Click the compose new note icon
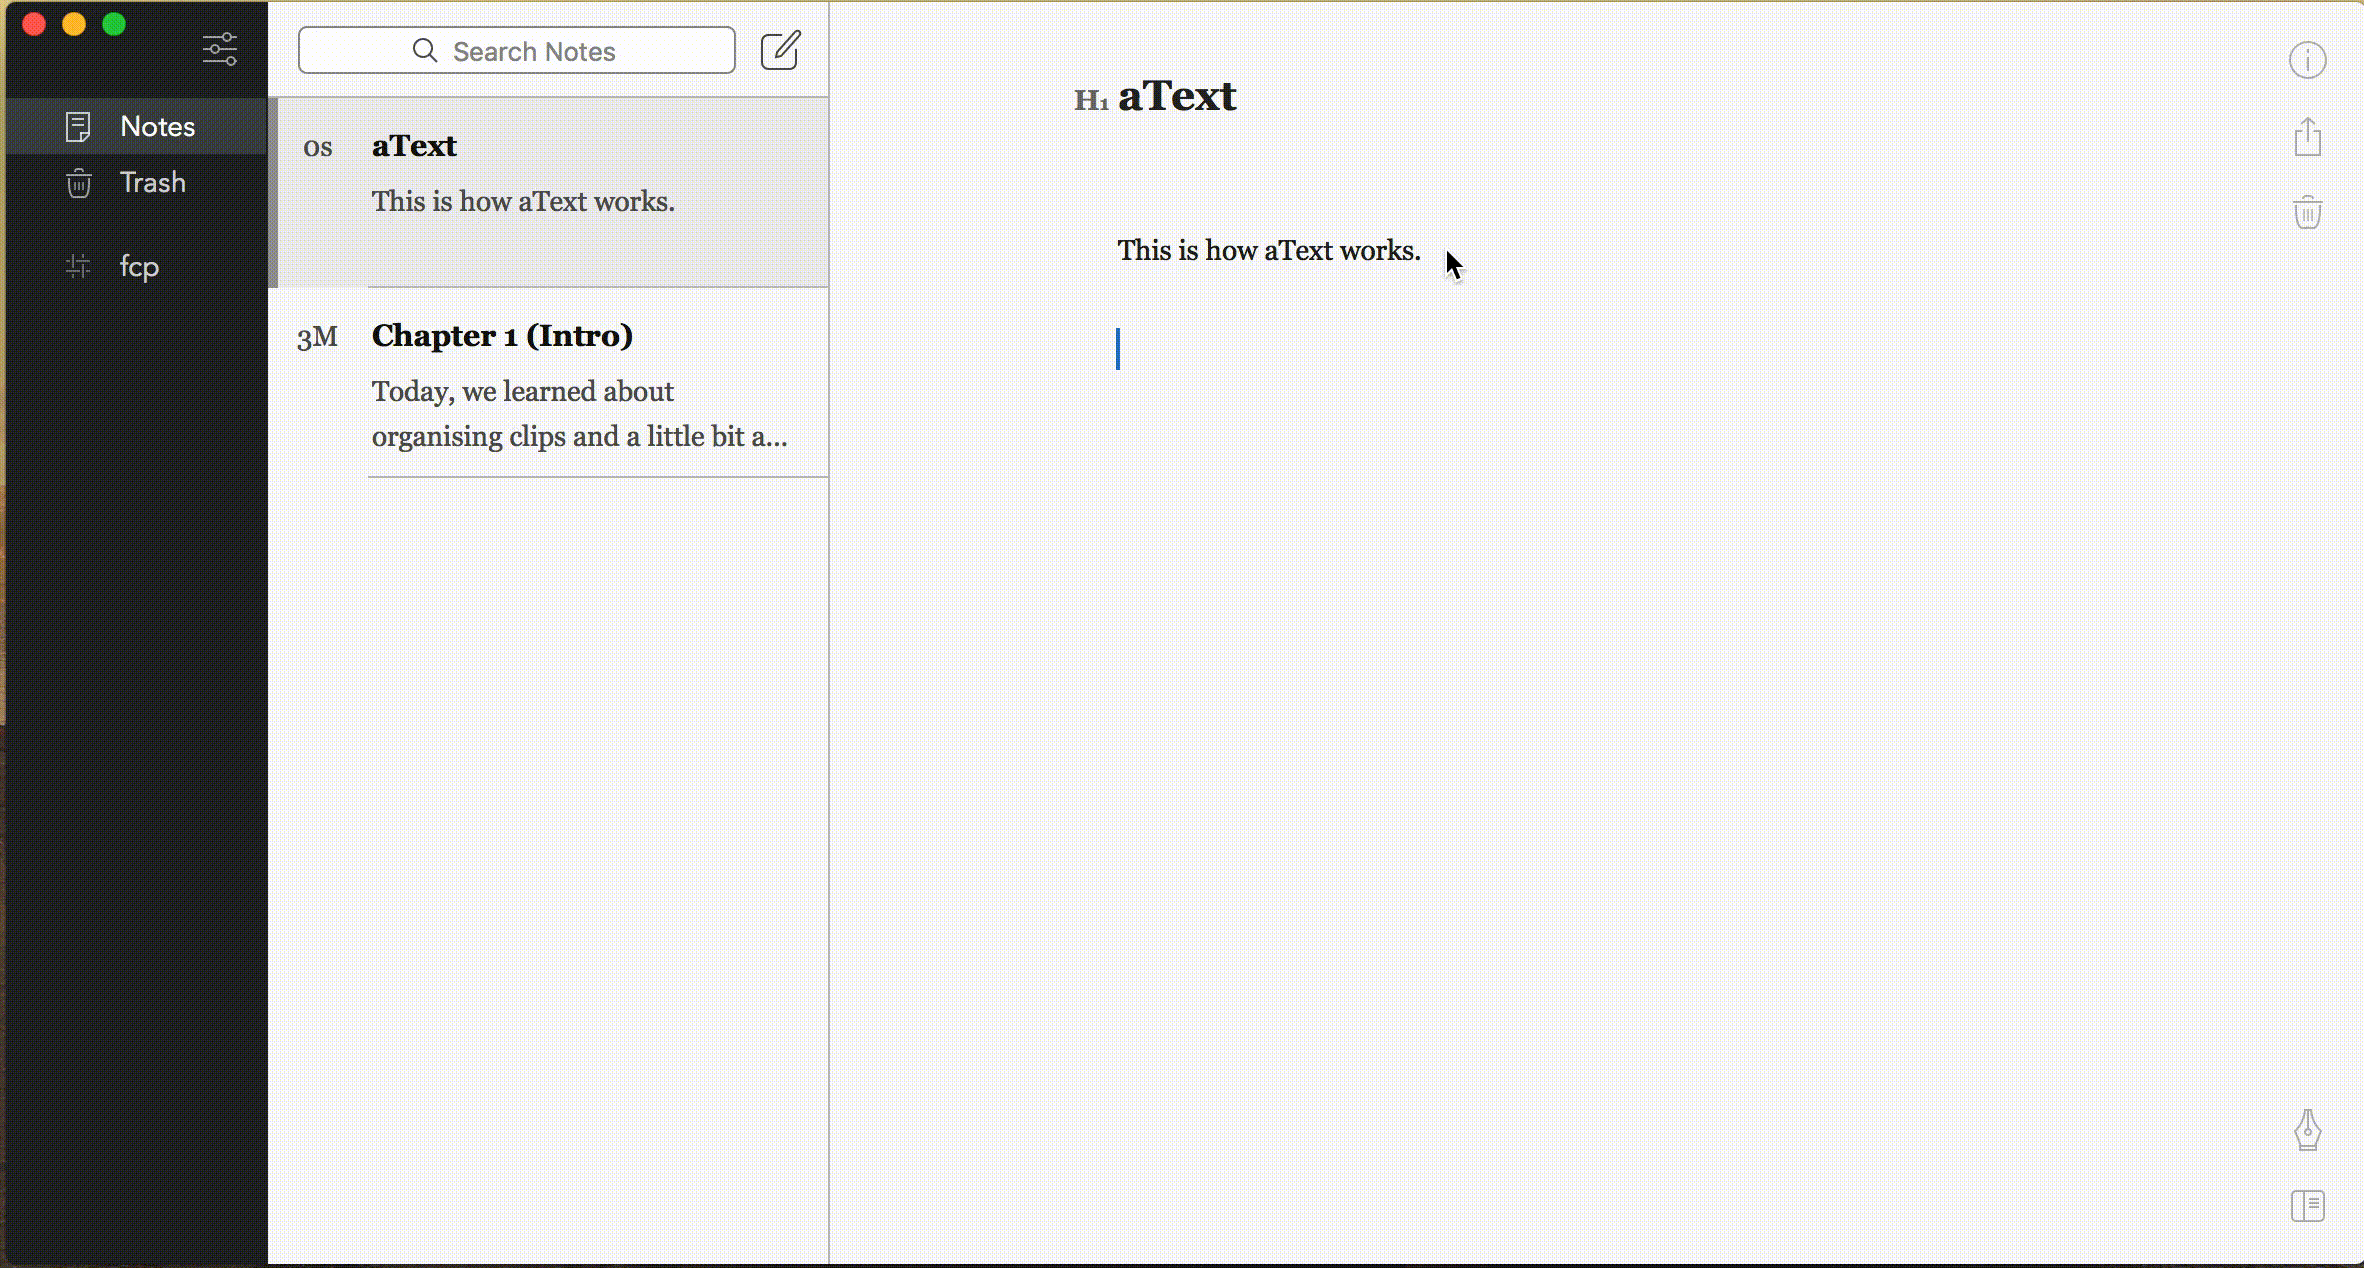The width and height of the screenshot is (2364, 1268). tap(780, 50)
